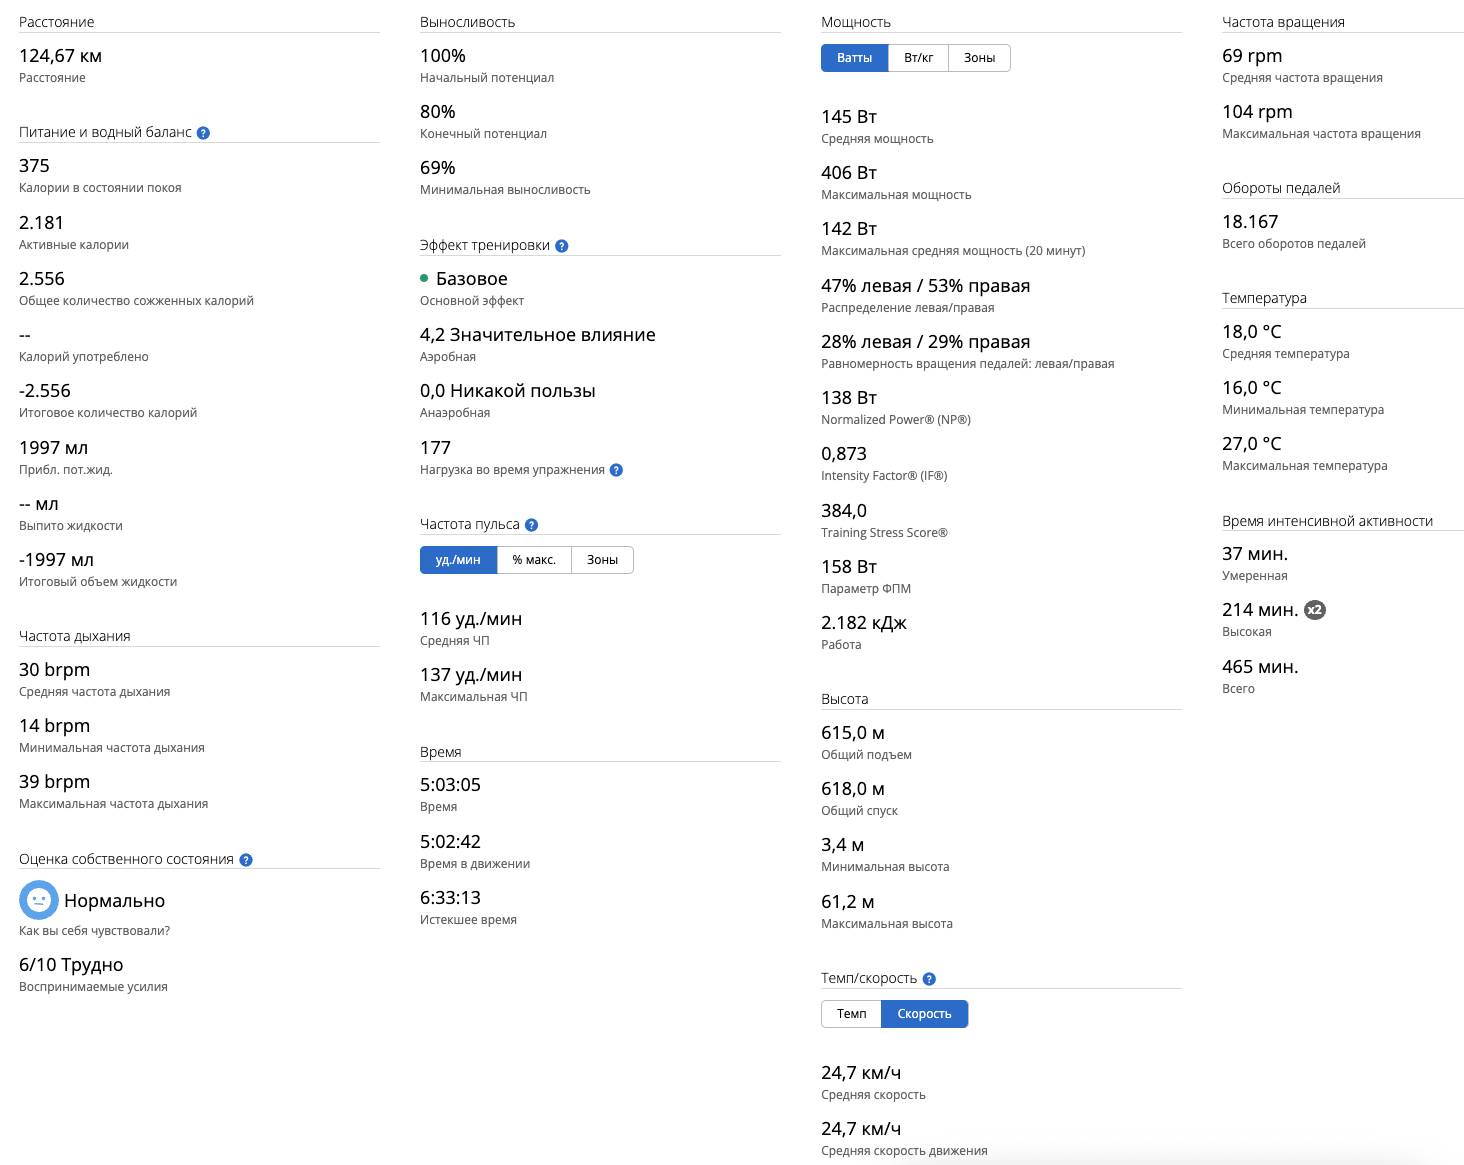Select уд./мин heart rate mode

click(458, 560)
